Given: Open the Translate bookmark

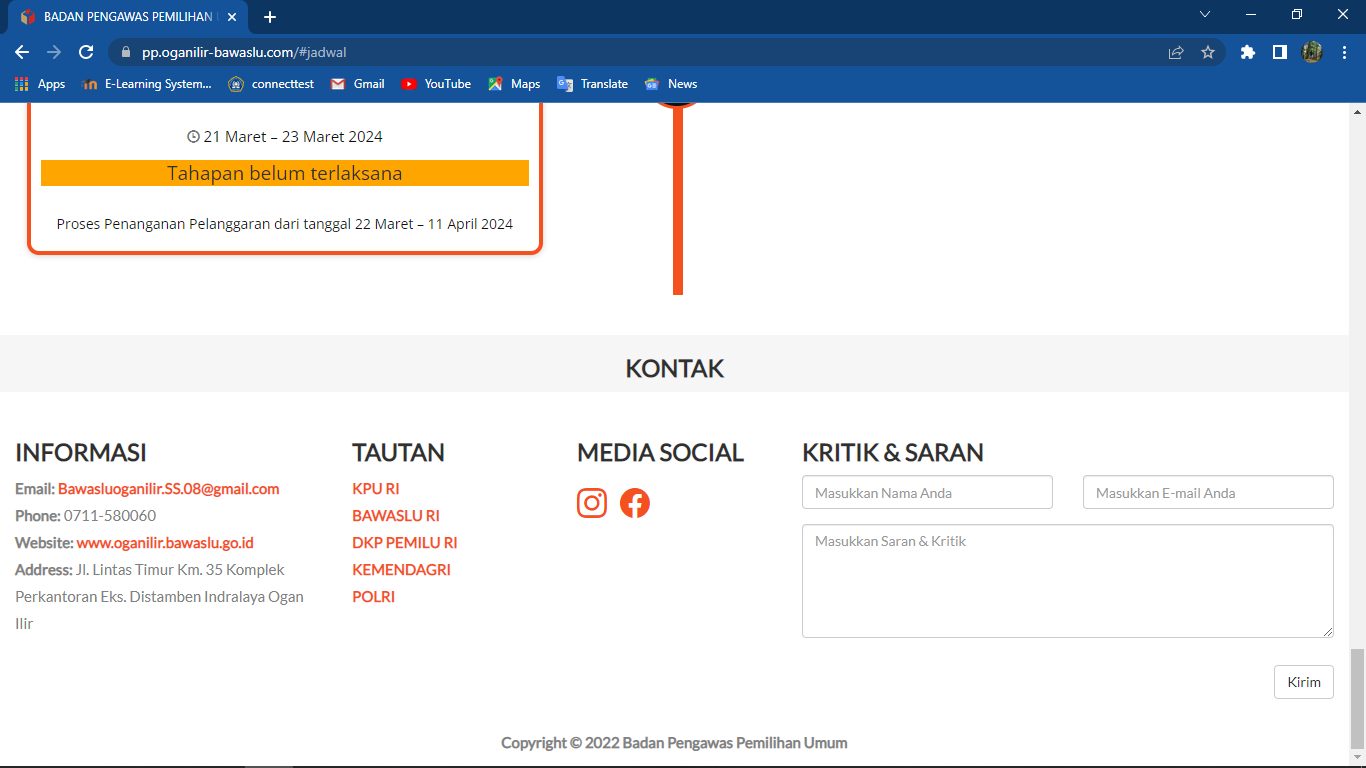Looking at the screenshot, I should point(593,84).
